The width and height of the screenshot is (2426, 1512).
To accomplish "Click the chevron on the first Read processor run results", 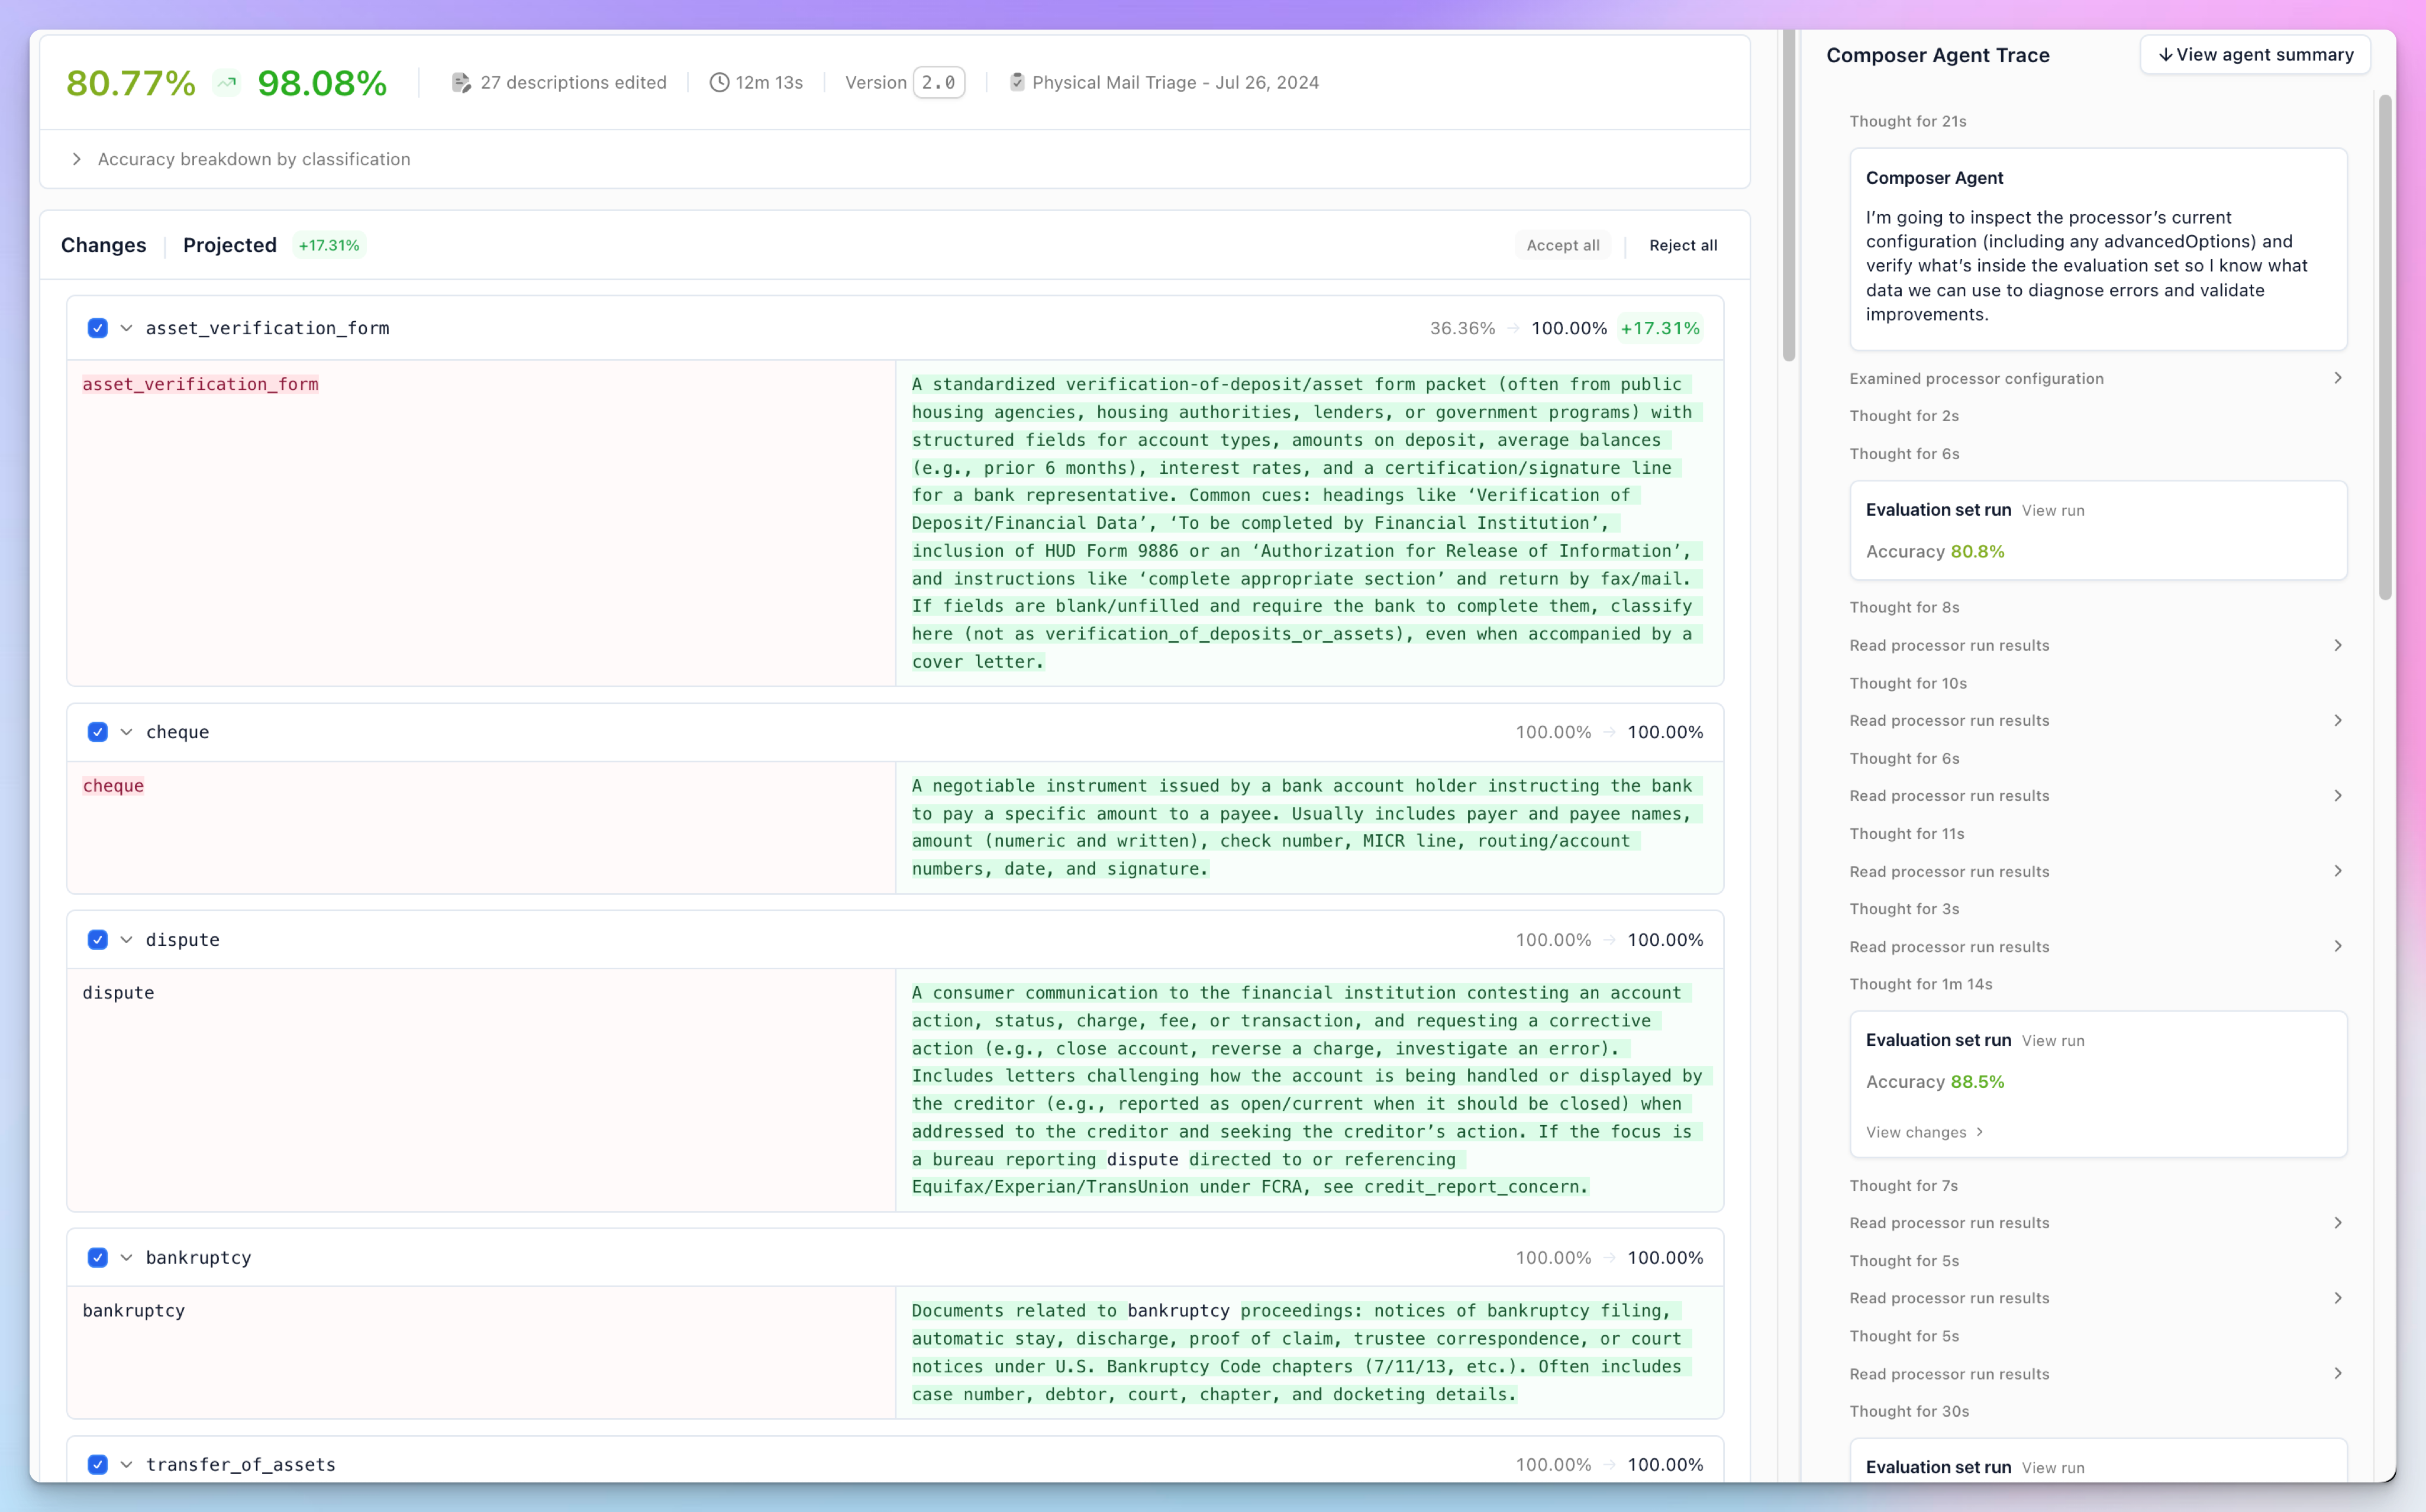I will point(2337,644).
